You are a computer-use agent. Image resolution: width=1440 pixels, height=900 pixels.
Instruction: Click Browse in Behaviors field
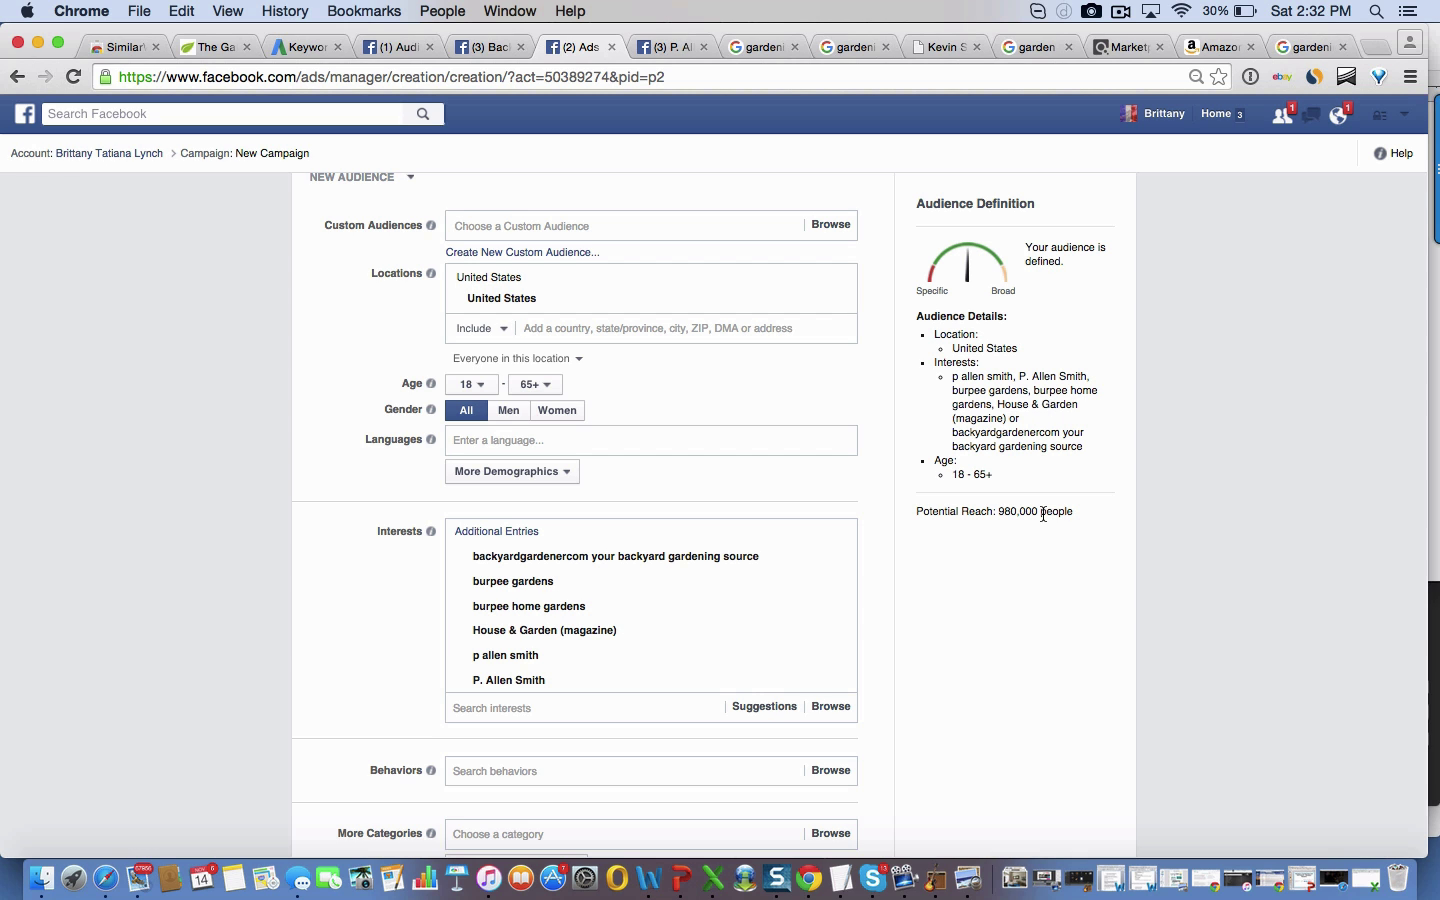coord(830,771)
